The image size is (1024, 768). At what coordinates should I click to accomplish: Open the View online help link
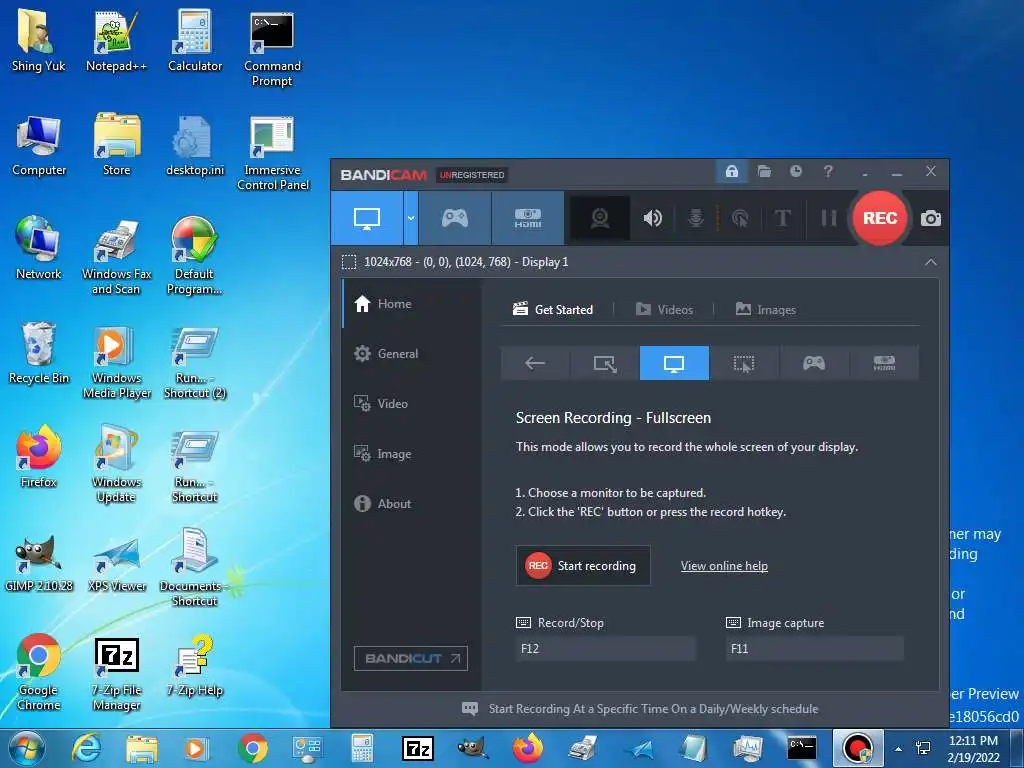[724, 566]
